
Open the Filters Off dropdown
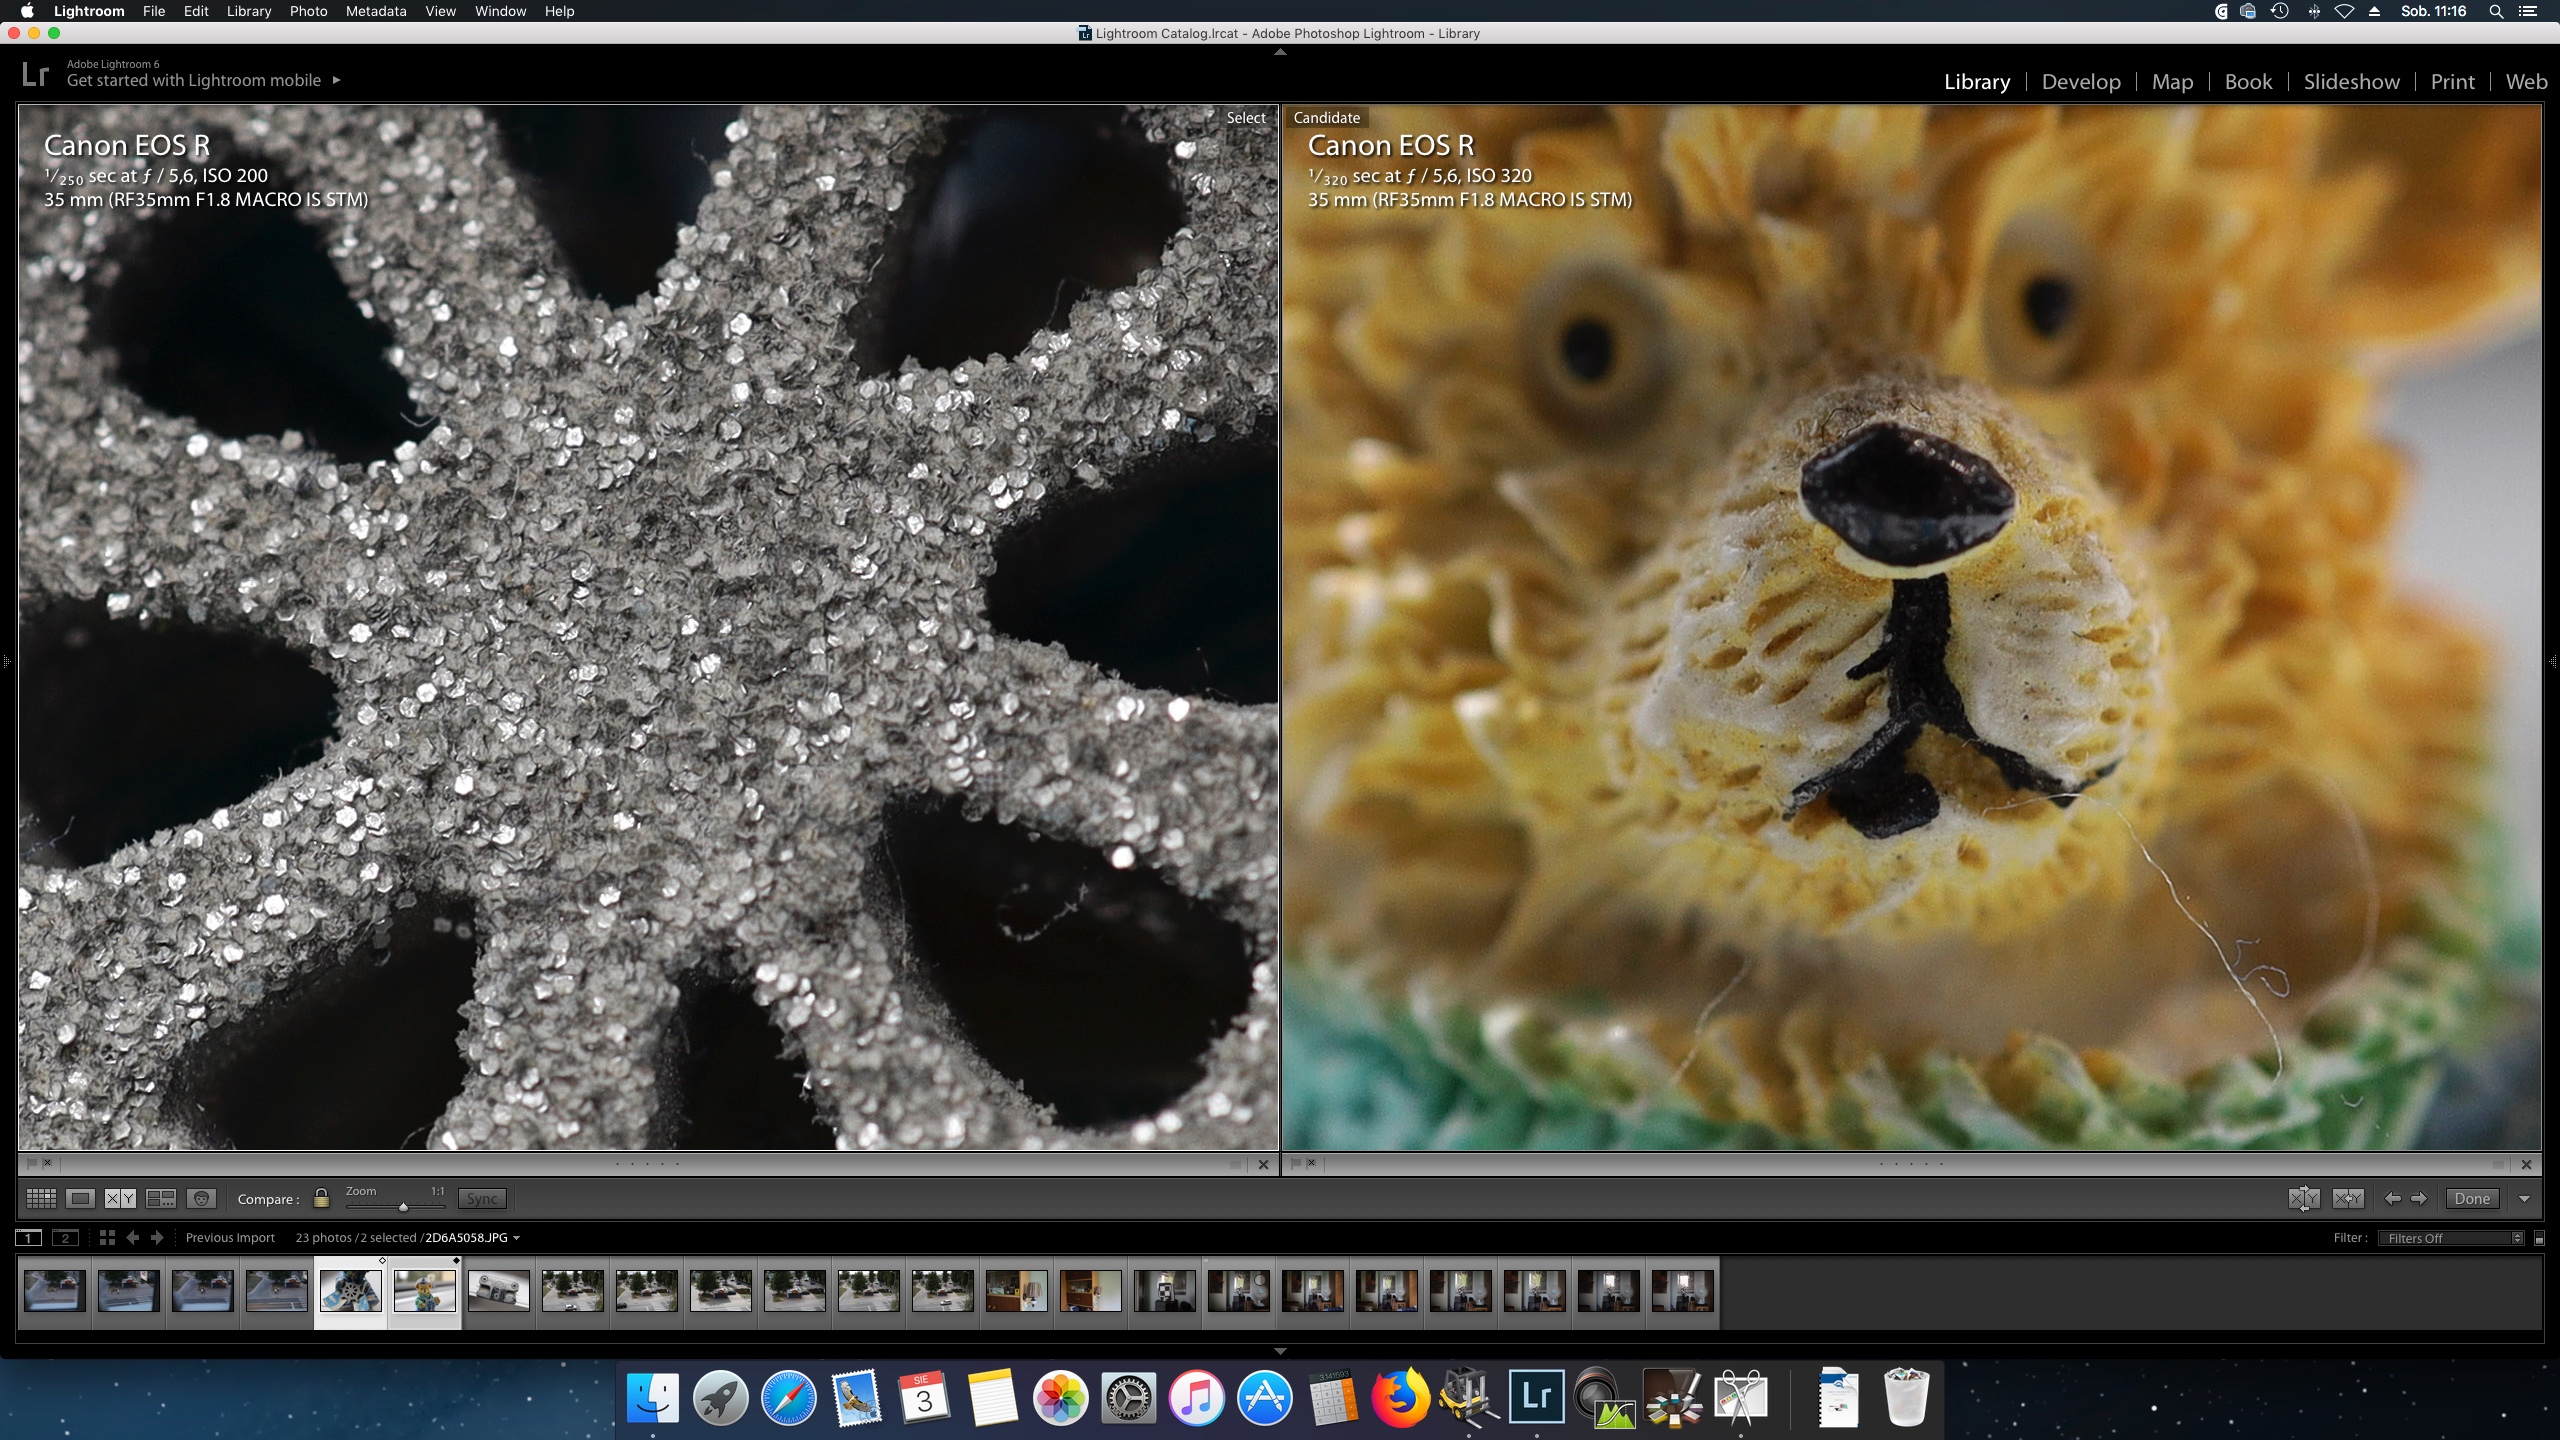point(2453,1238)
